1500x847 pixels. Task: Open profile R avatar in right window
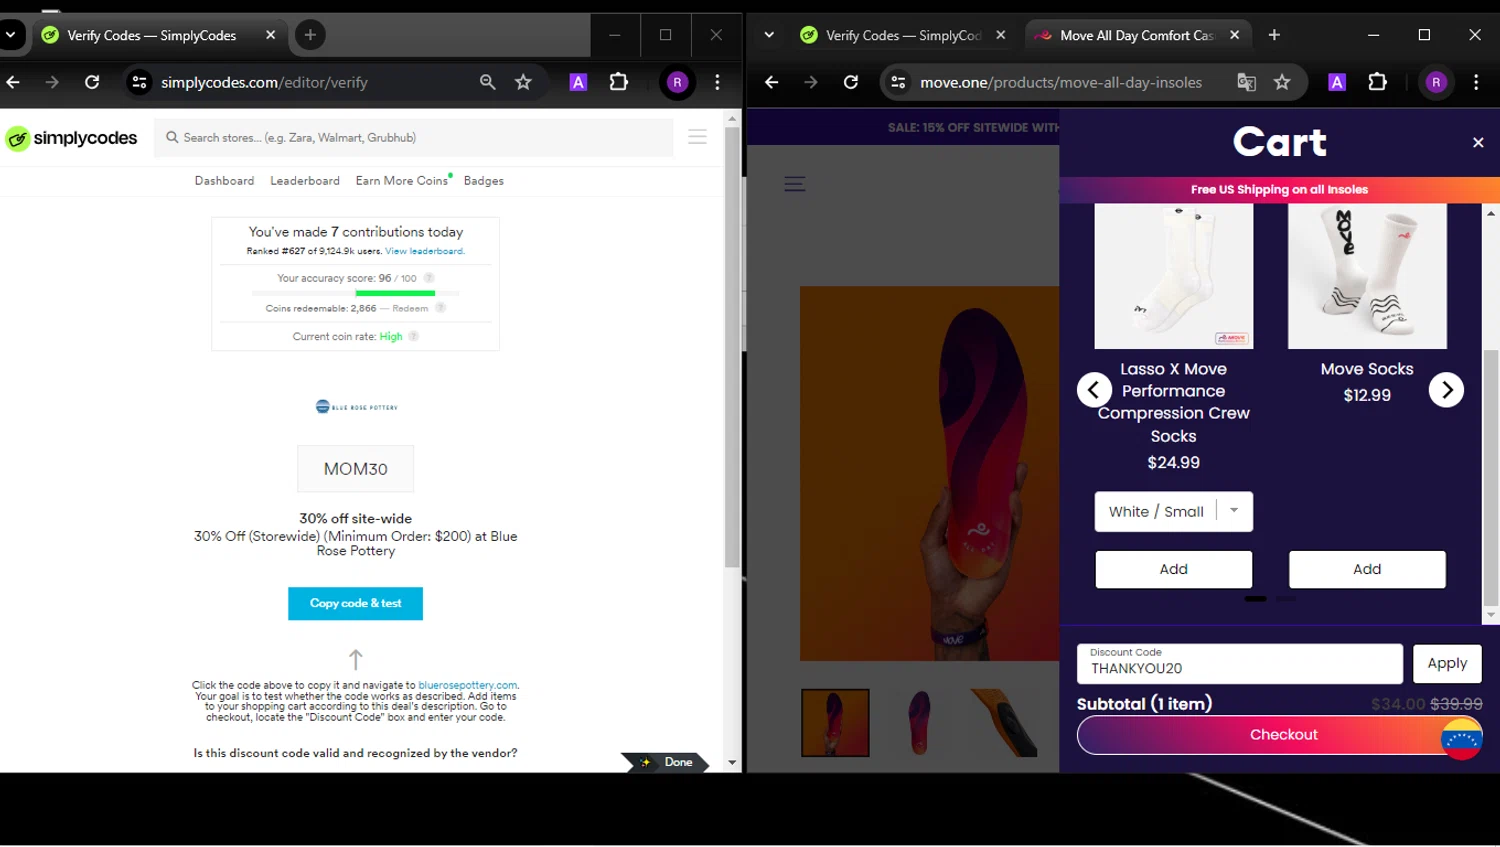[1436, 82]
